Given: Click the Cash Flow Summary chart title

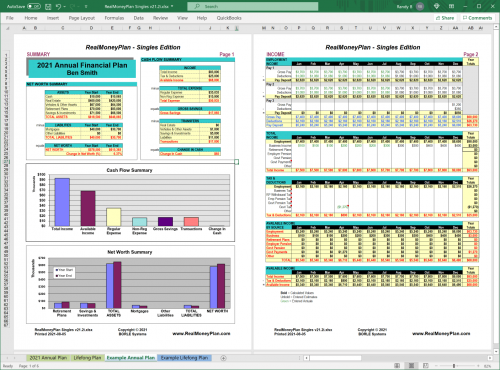Looking at the screenshot, I should click(x=129, y=170).
